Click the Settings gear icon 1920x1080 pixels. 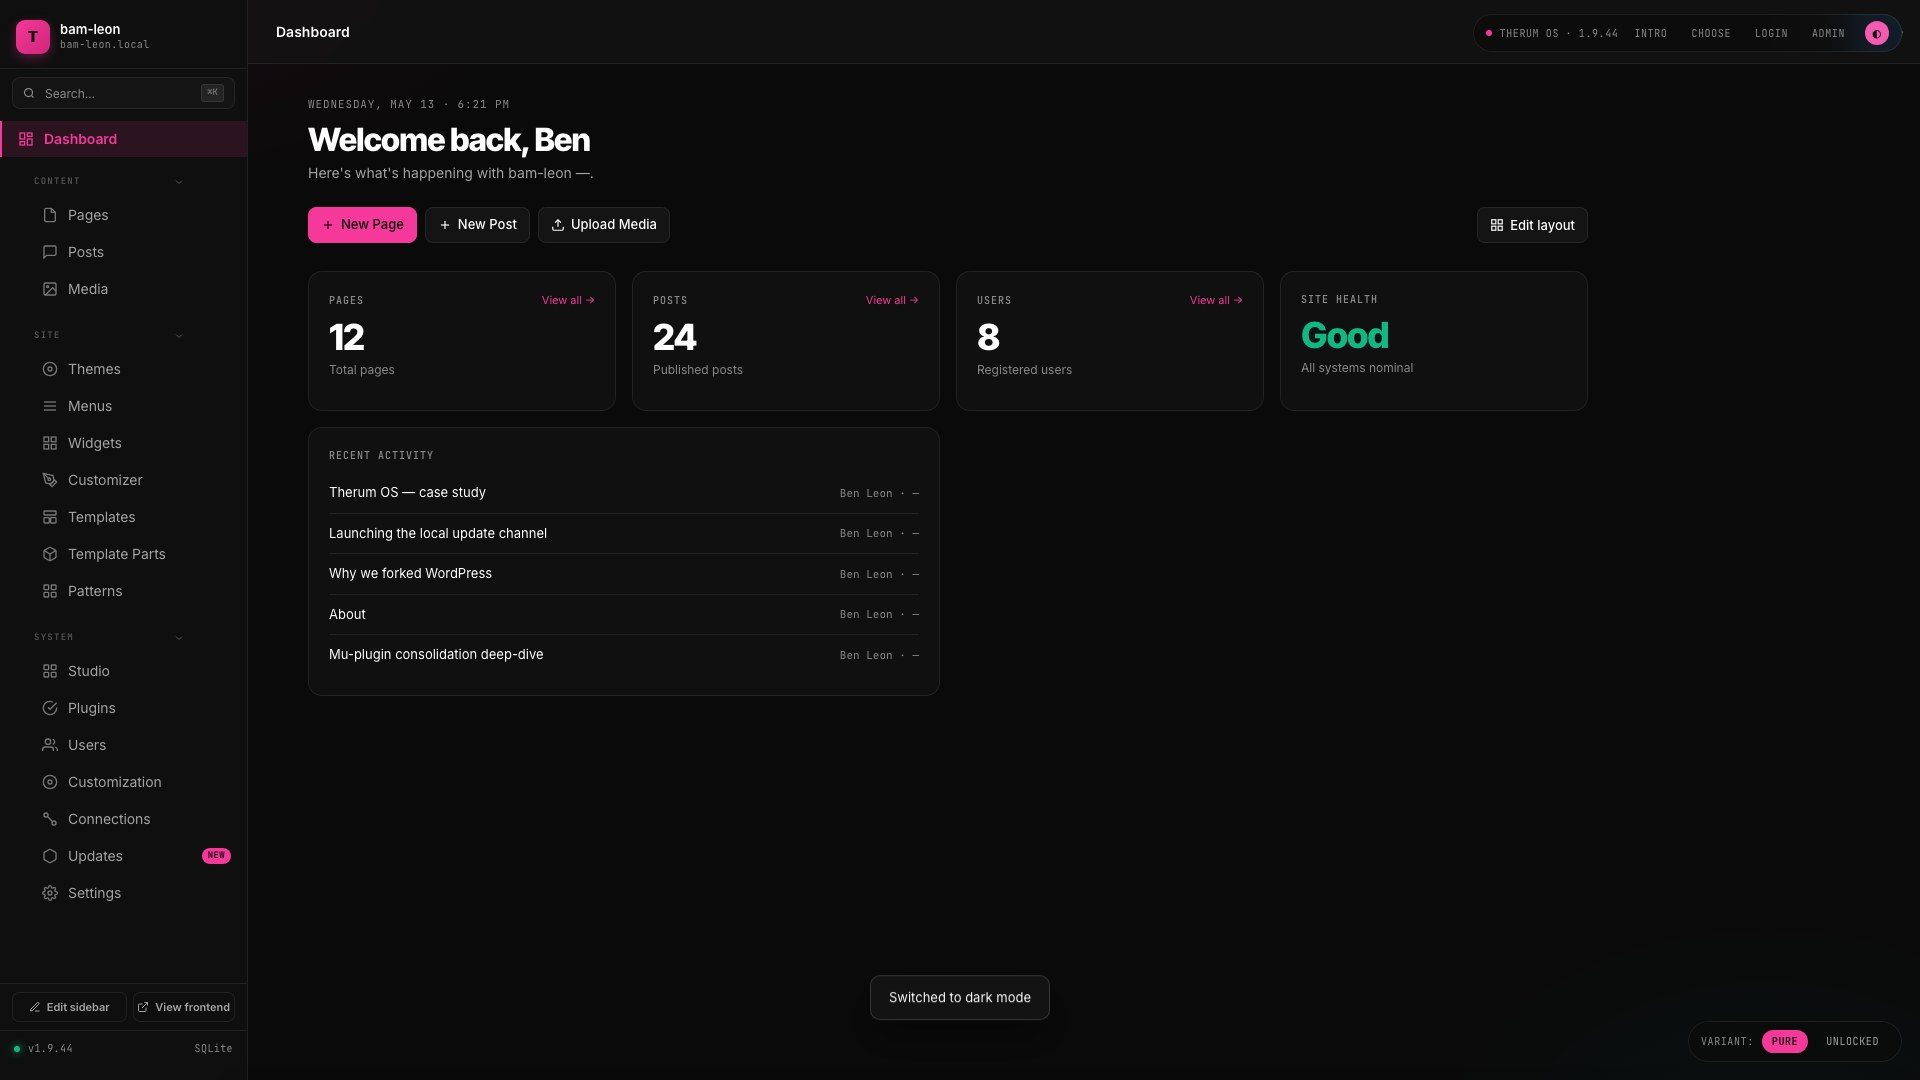point(50,893)
